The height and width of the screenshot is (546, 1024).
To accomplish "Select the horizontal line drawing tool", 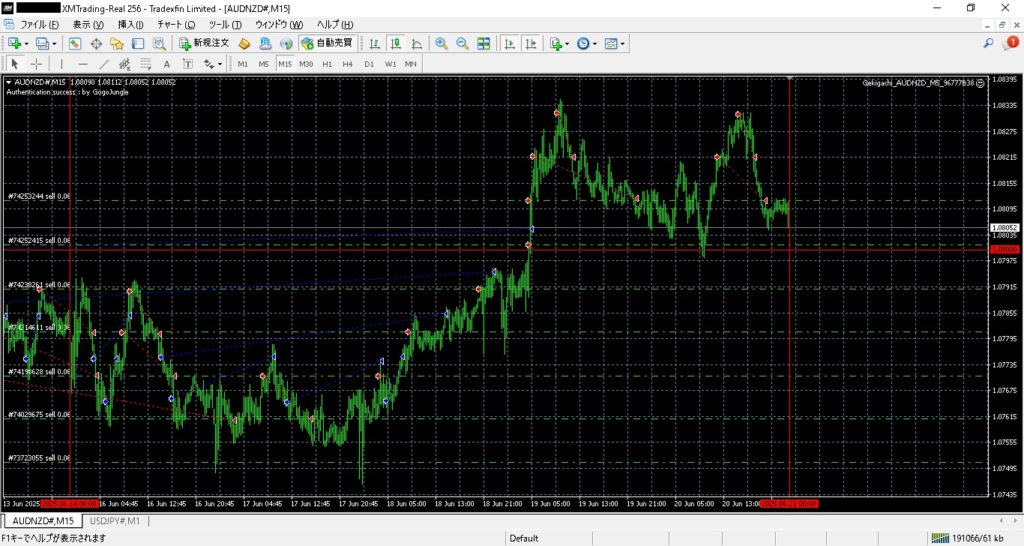I will click(83, 64).
